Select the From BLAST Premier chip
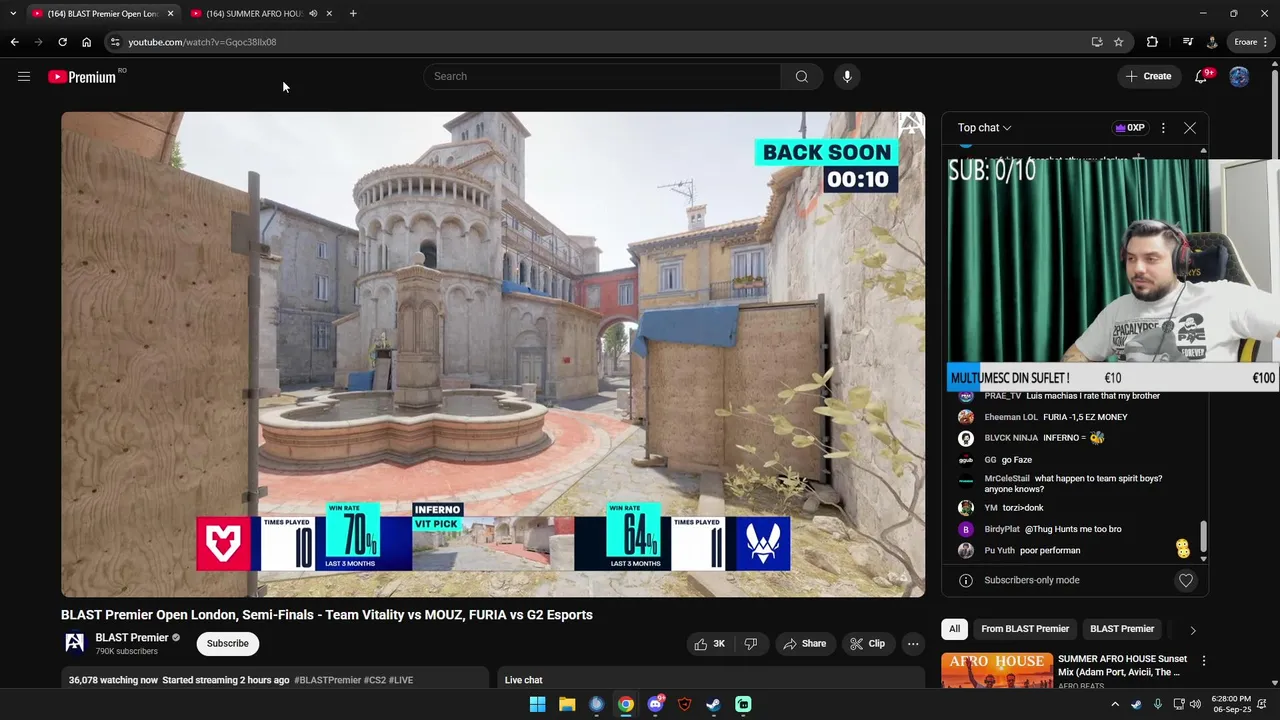 [1025, 629]
